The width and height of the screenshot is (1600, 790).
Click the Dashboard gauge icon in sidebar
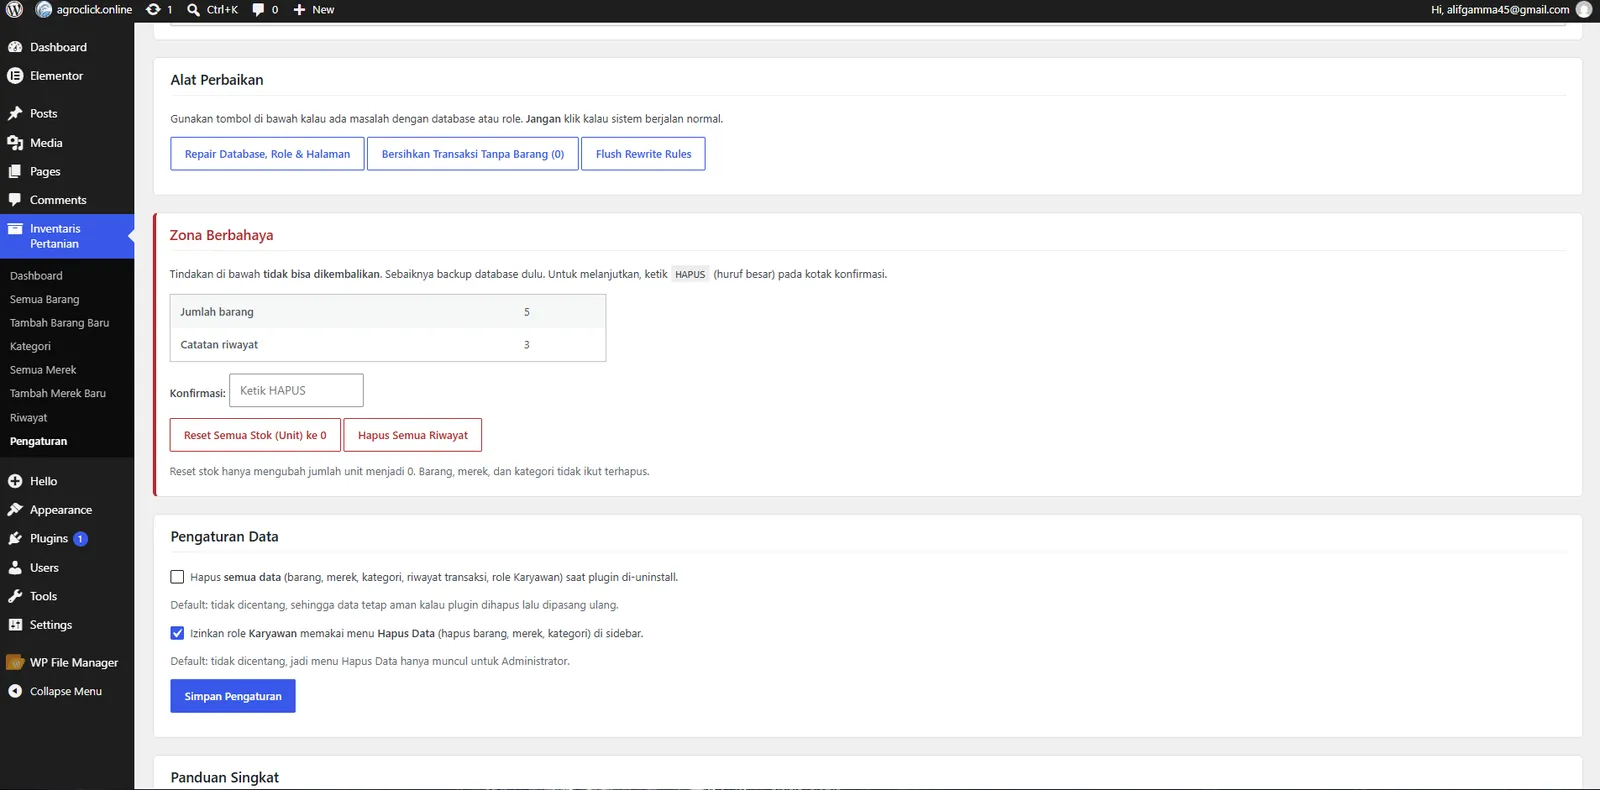coord(15,47)
